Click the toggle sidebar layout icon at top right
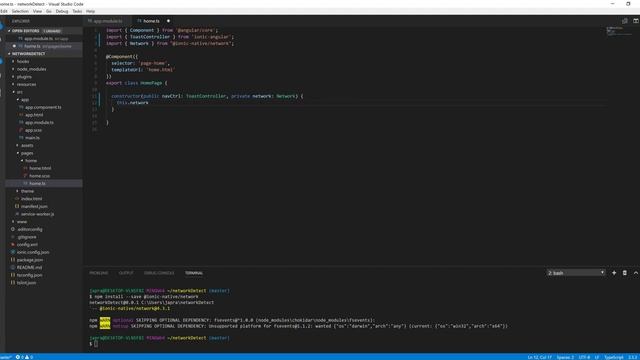Viewport: 640px width, 360px height. [x=636, y=21]
